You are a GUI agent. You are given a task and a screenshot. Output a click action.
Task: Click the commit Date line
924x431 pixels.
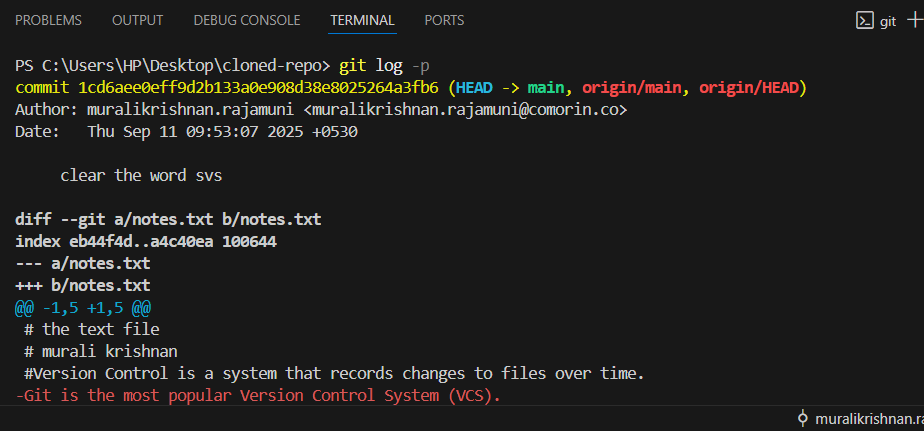[186, 131]
